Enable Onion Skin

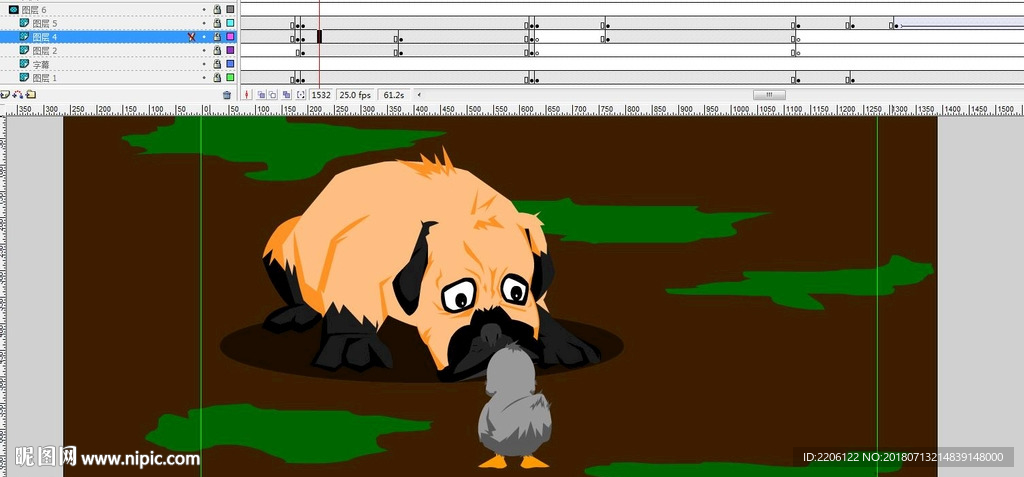point(261,95)
